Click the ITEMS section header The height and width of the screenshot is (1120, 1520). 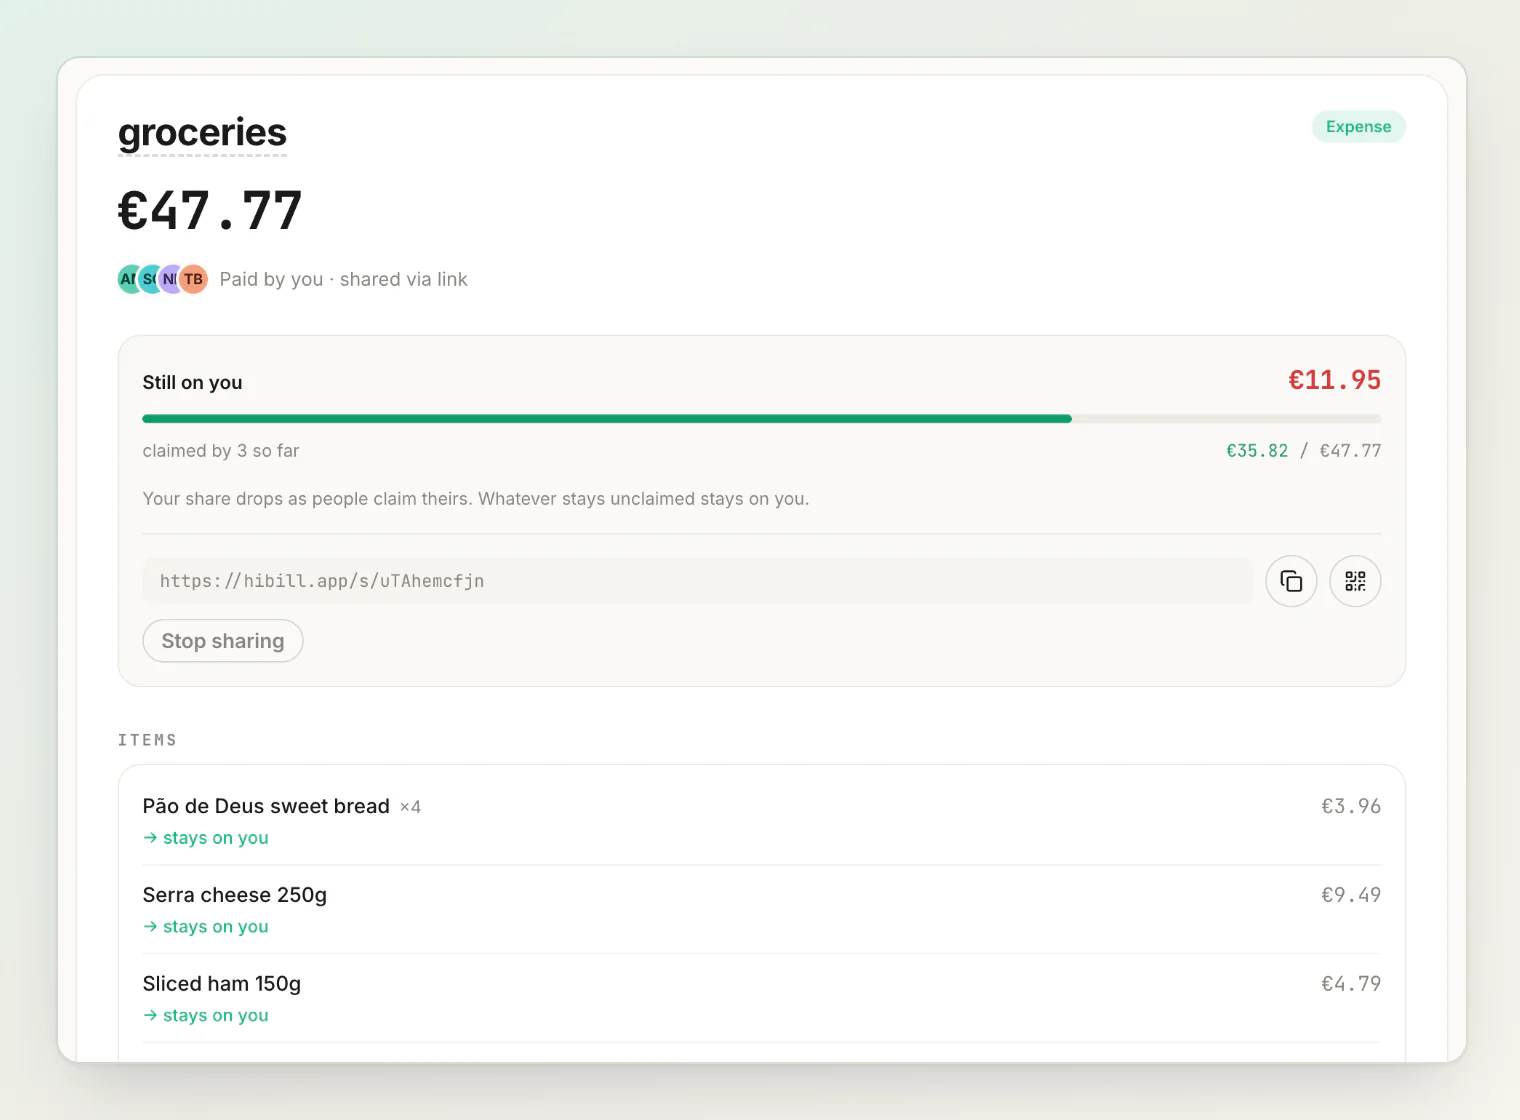click(147, 740)
